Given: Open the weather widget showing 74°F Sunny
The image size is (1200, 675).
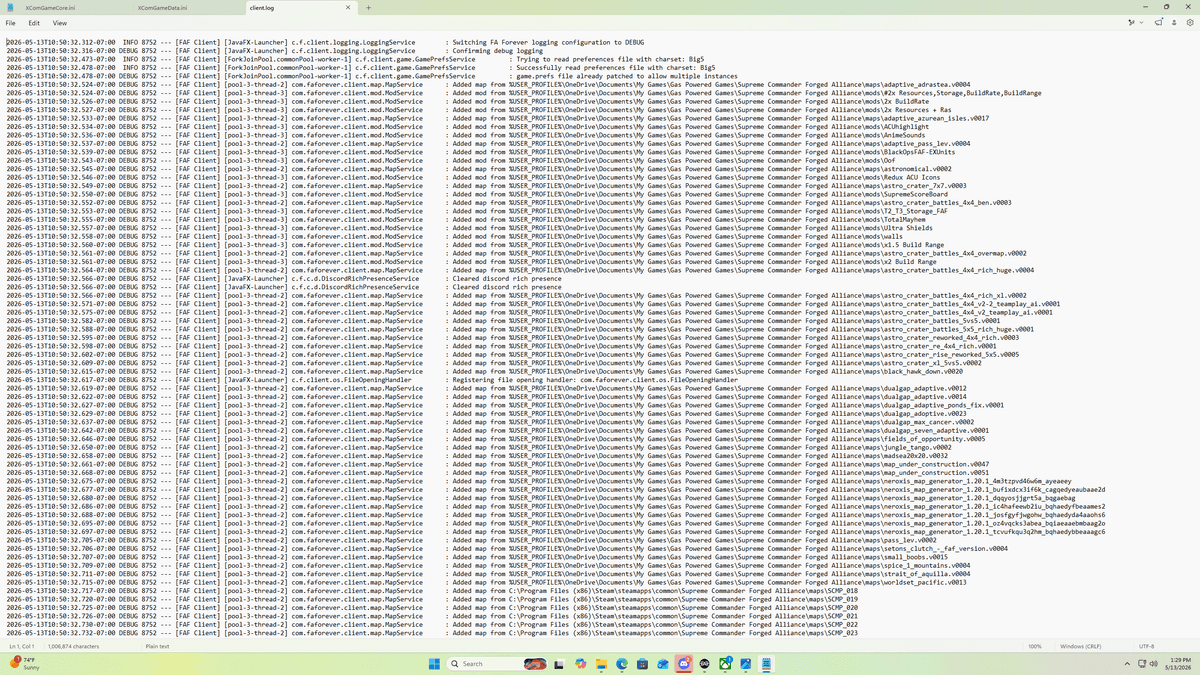Looking at the screenshot, I should coord(25,663).
